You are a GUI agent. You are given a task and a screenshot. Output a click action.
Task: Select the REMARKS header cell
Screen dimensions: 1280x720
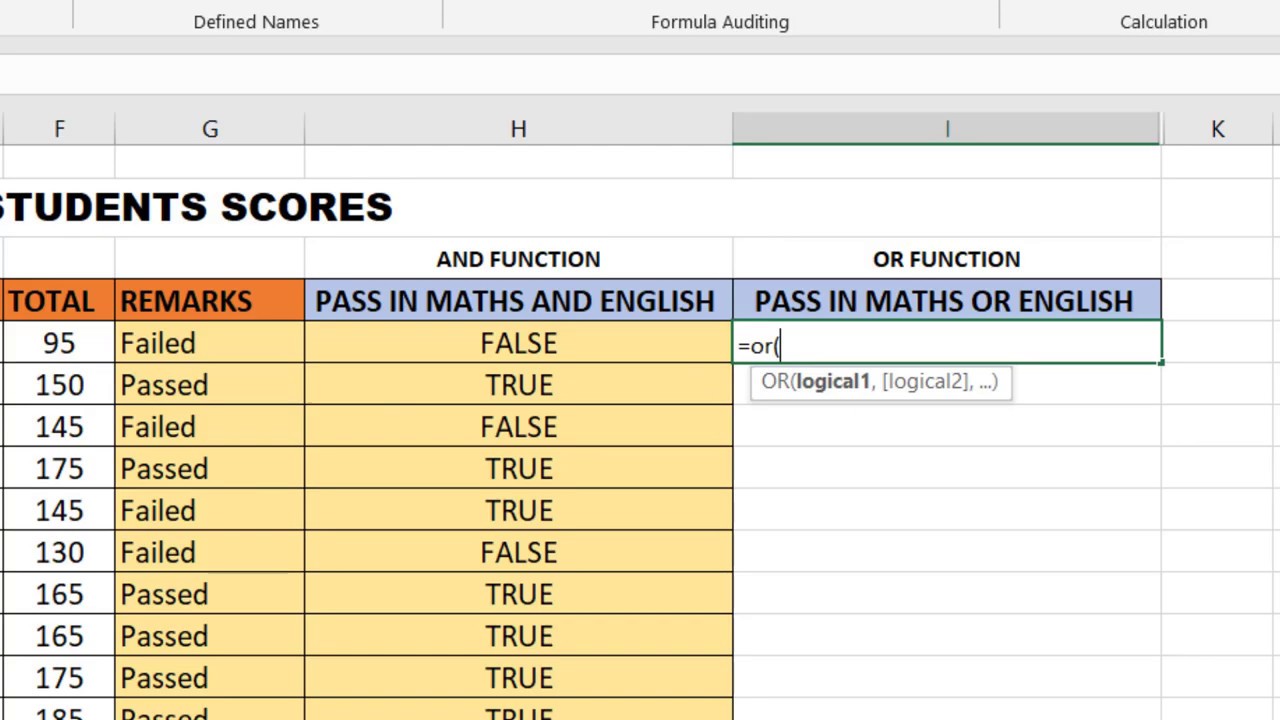click(210, 301)
